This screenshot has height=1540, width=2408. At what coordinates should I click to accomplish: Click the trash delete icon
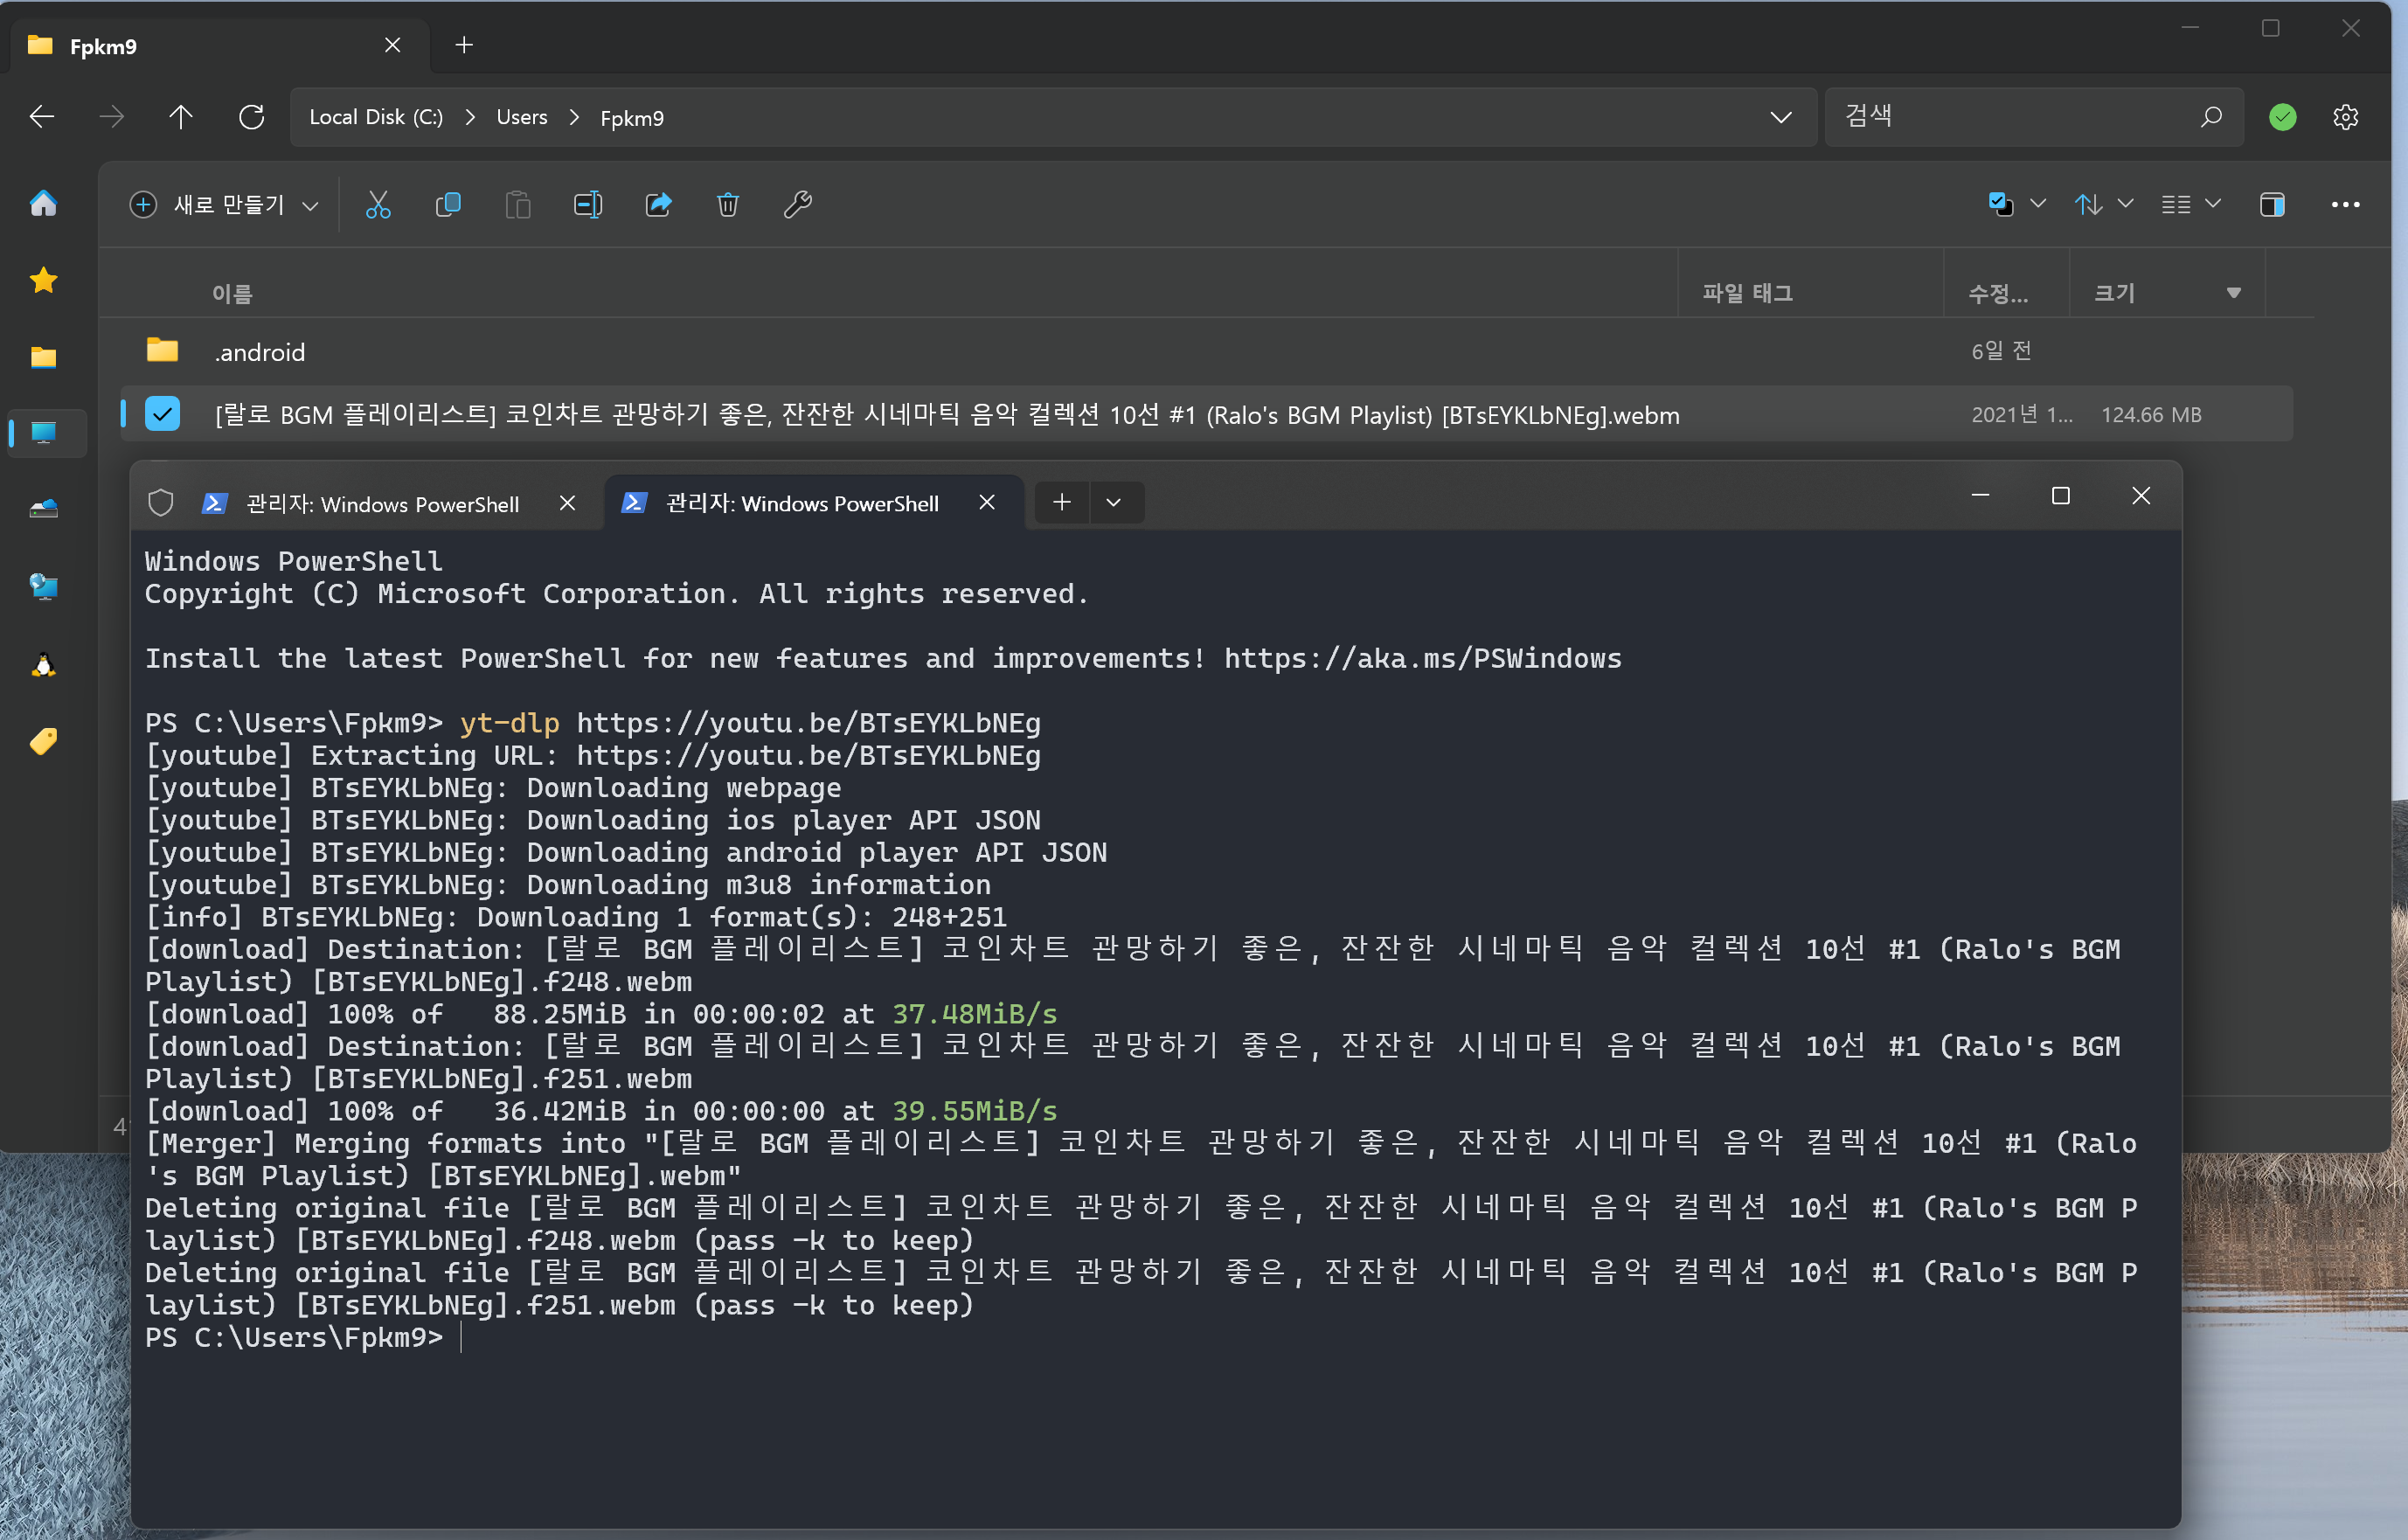(x=728, y=205)
